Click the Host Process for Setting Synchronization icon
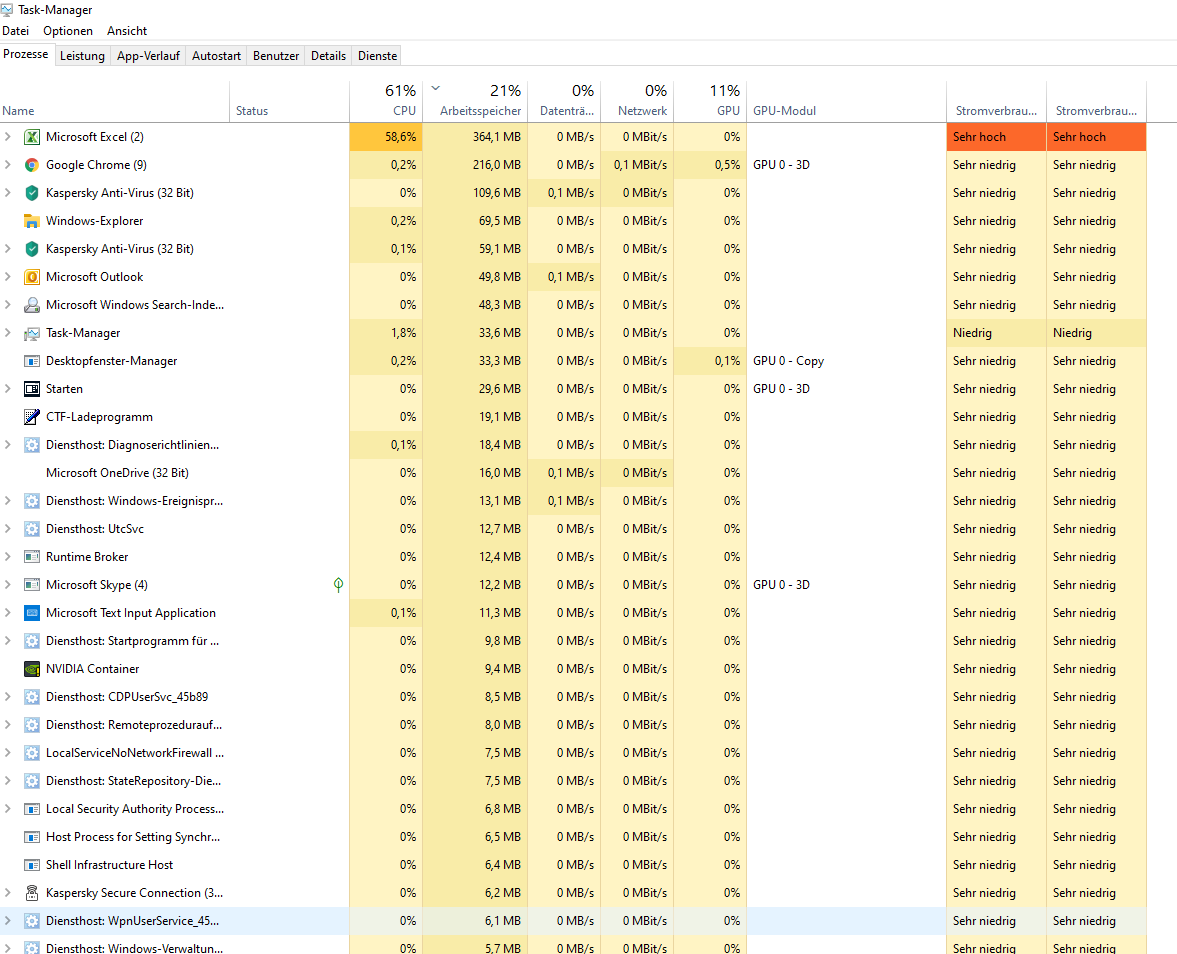The image size is (1177, 954). pos(32,837)
